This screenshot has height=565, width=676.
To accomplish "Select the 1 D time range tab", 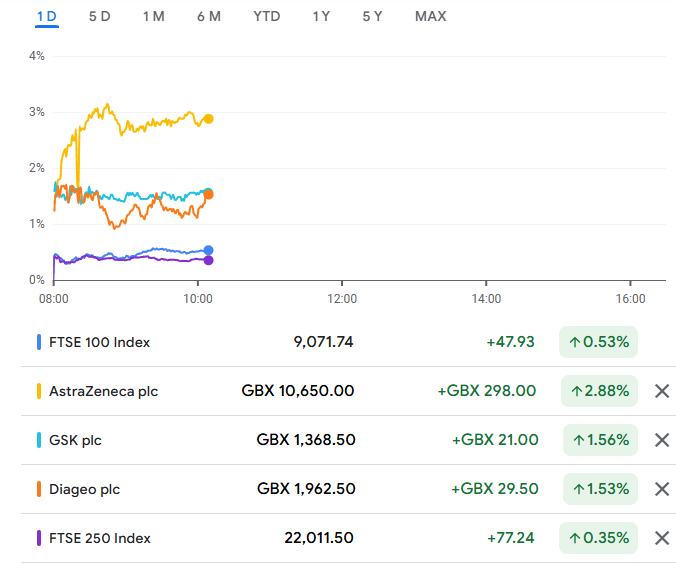I will (47, 16).
